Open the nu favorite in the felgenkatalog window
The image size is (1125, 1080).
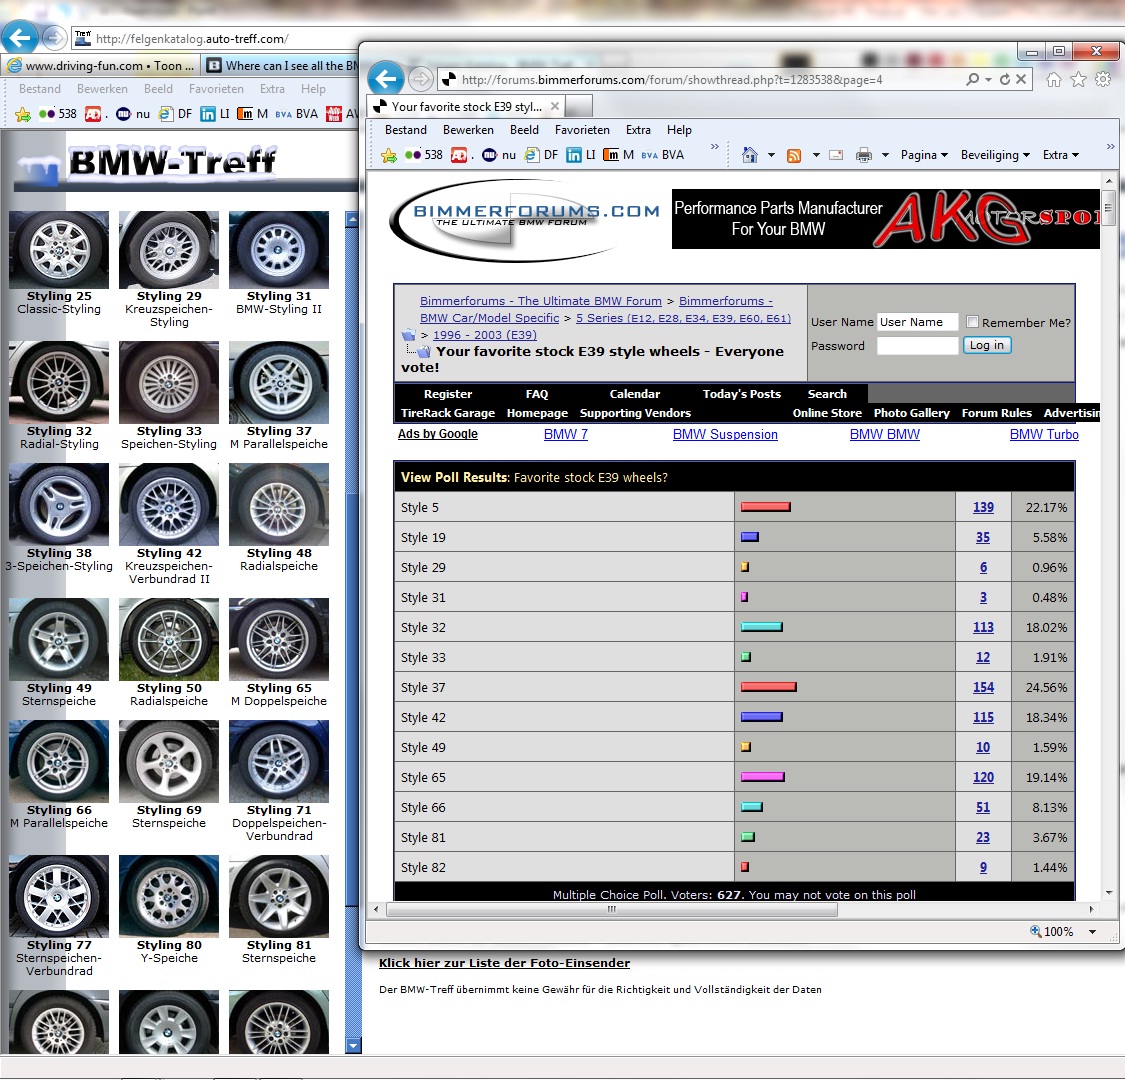pos(133,113)
